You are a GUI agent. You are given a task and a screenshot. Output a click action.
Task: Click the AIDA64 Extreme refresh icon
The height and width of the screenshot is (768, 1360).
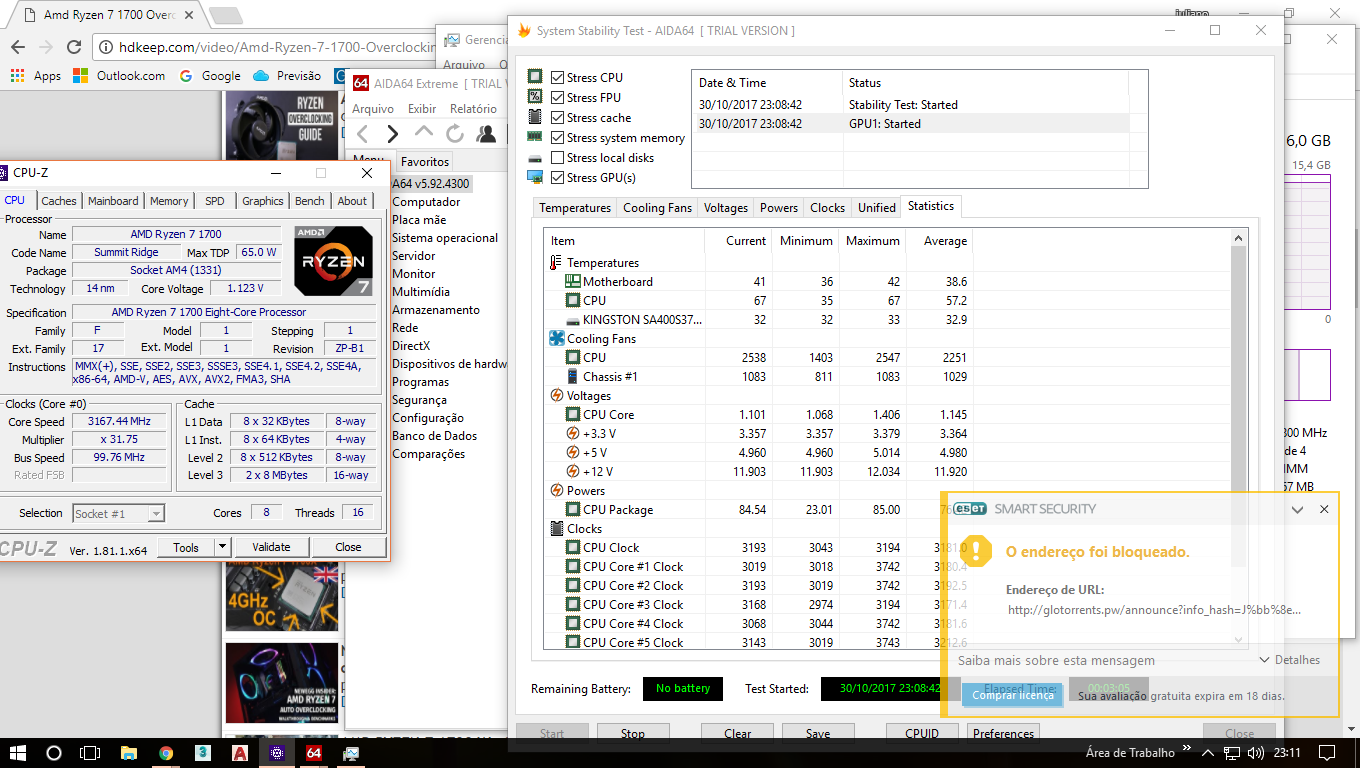(x=455, y=134)
